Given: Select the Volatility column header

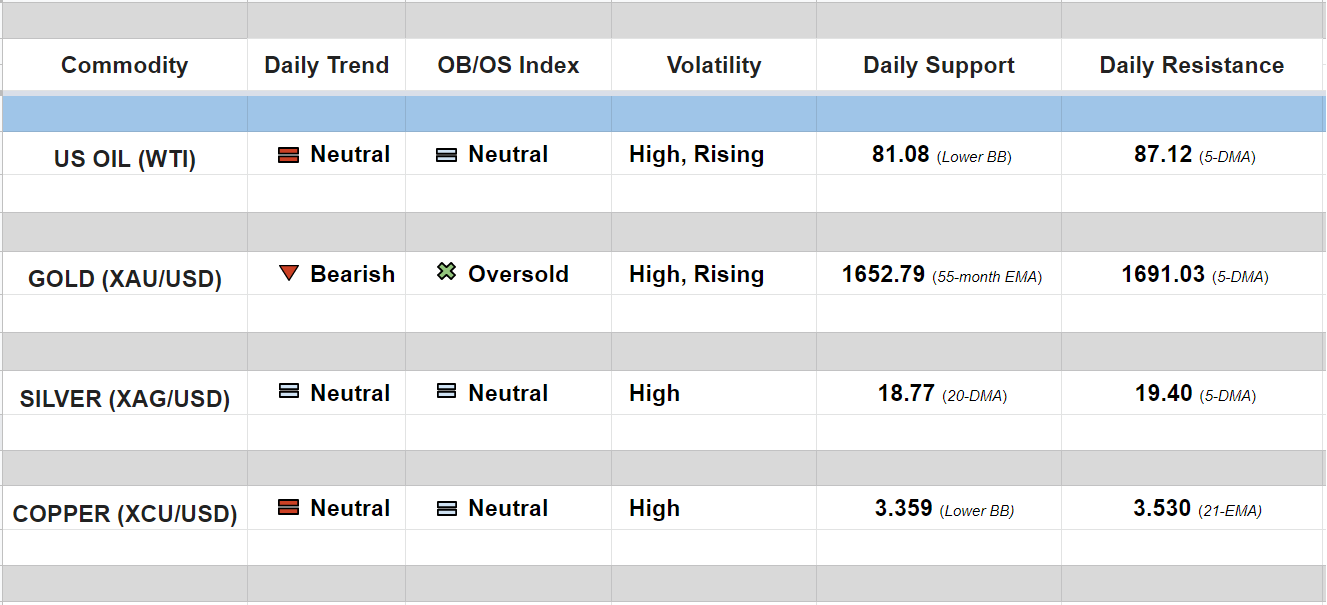Looking at the screenshot, I should [x=713, y=66].
